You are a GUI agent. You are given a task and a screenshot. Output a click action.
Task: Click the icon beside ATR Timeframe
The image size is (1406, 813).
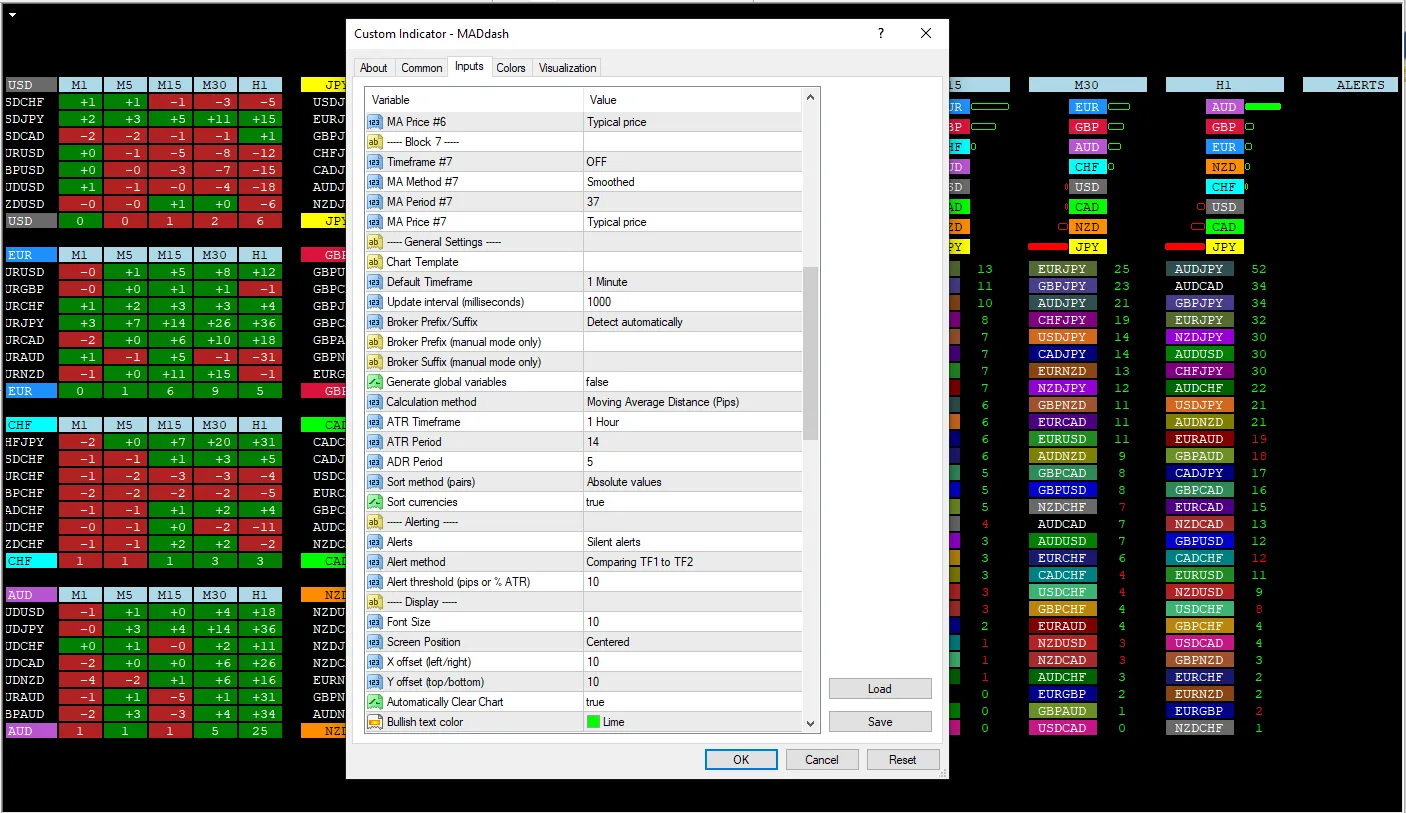375,422
